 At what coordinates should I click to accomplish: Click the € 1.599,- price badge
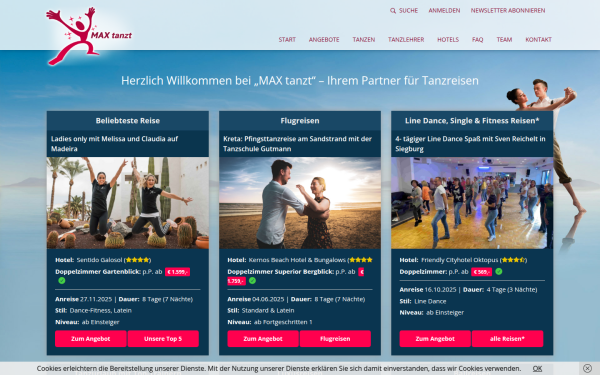177,272
